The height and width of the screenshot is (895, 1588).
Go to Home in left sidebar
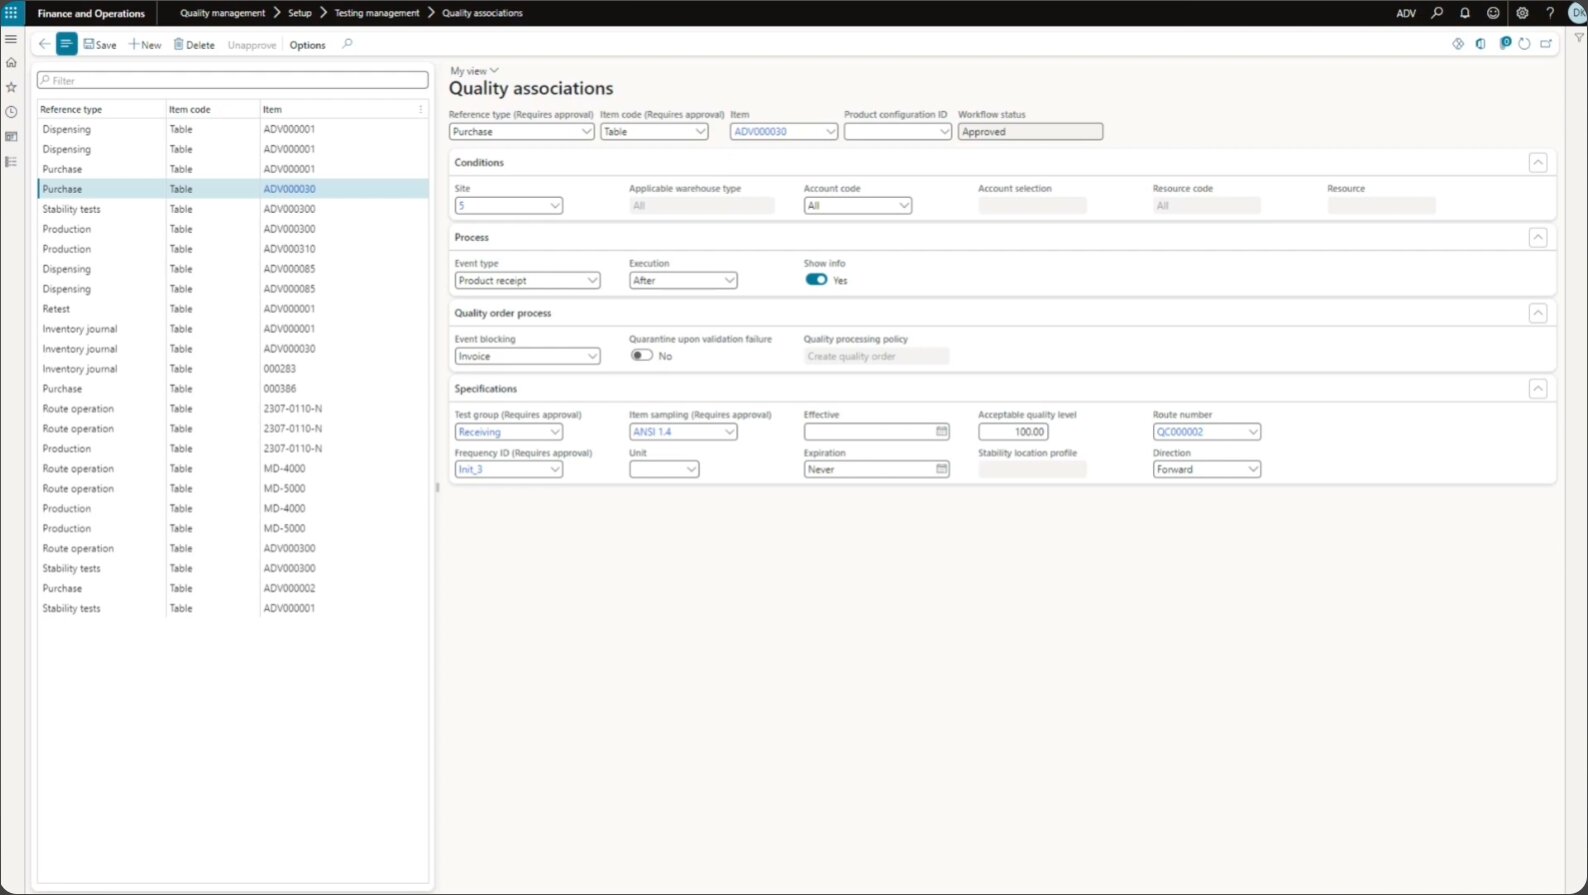click(11, 63)
